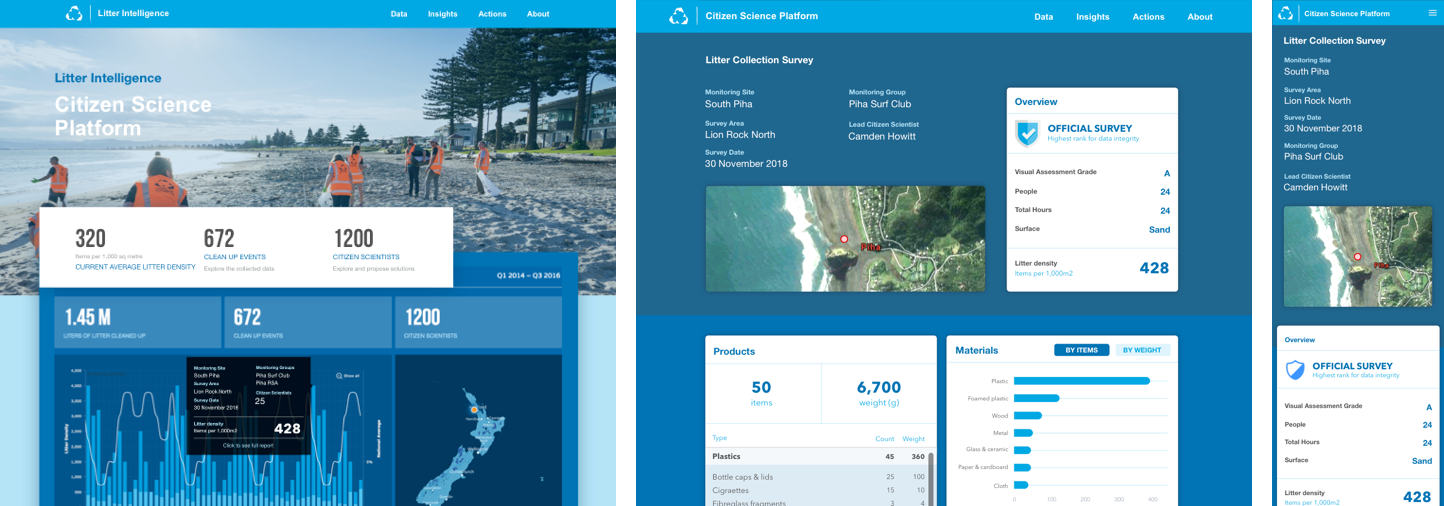Click the red Piha pin on desktop satellite map
This screenshot has height=506, width=1444.
844,240
